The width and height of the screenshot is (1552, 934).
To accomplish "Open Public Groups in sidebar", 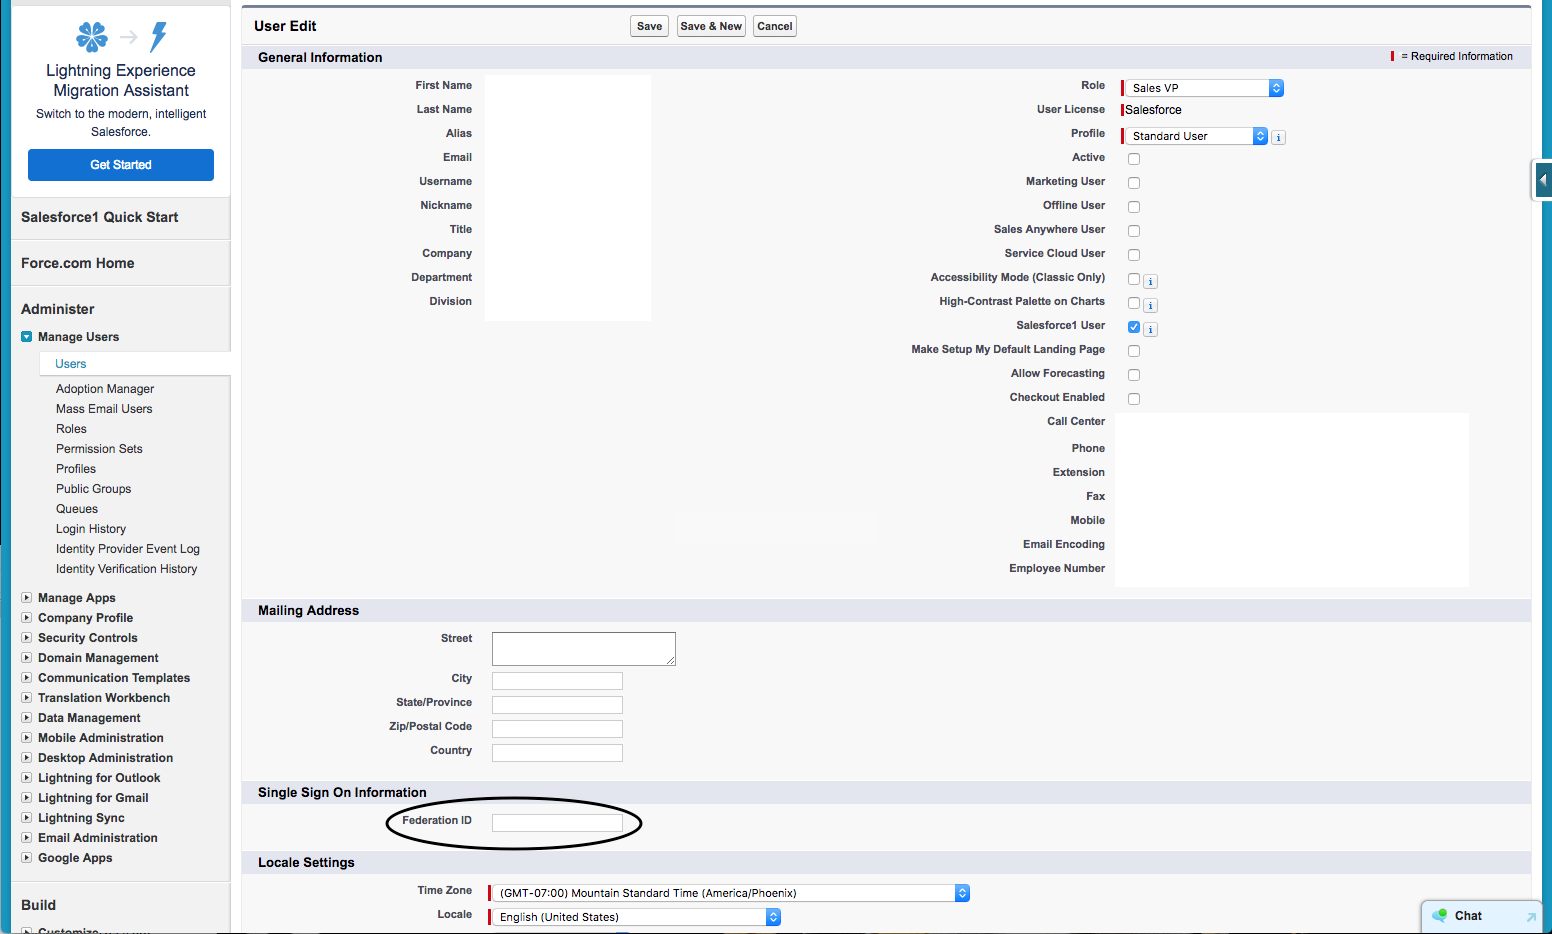I will pos(93,489).
